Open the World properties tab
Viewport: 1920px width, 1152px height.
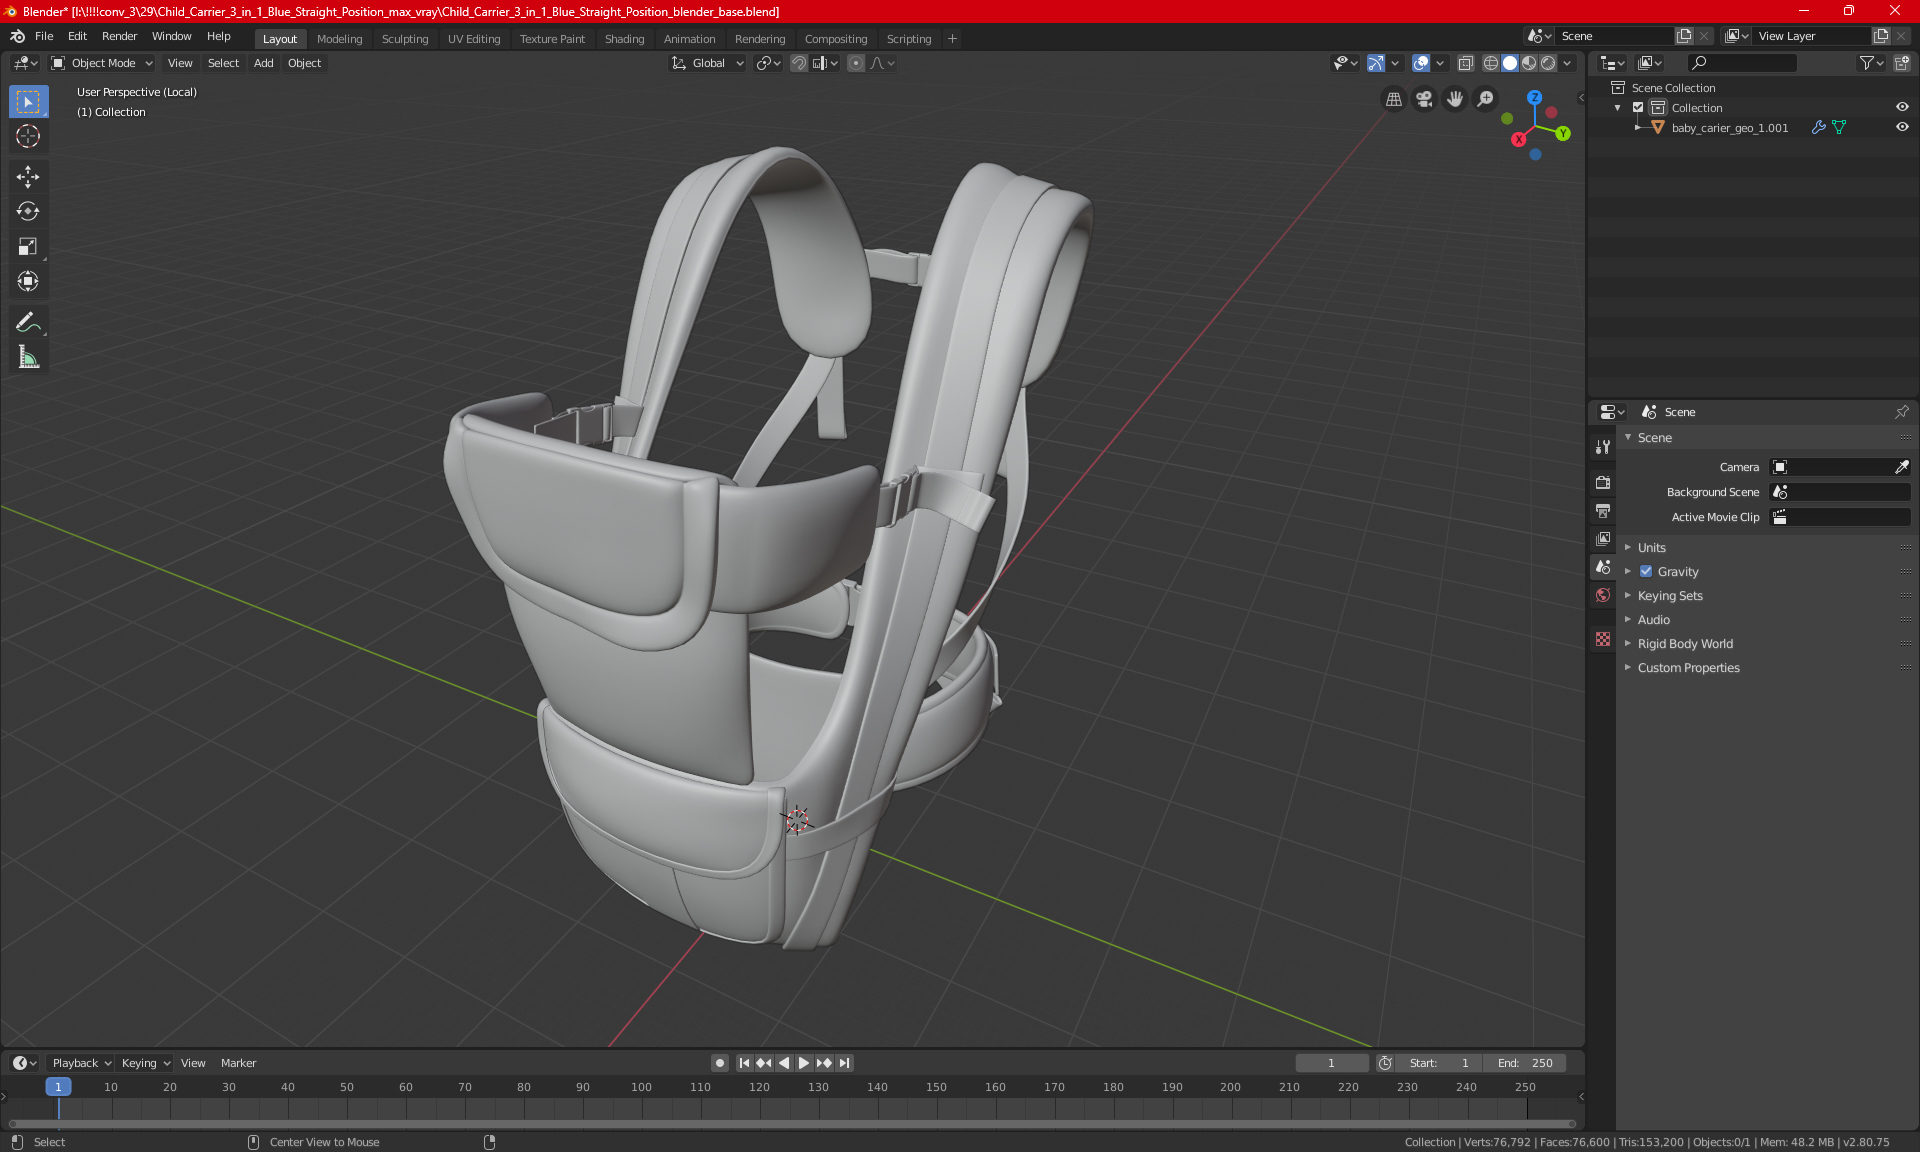1603,595
